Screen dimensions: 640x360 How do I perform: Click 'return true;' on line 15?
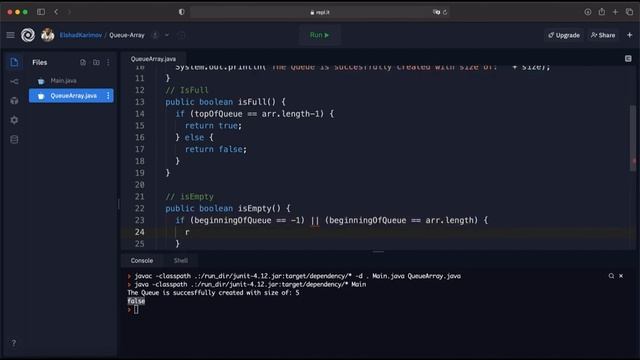click(213, 125)
